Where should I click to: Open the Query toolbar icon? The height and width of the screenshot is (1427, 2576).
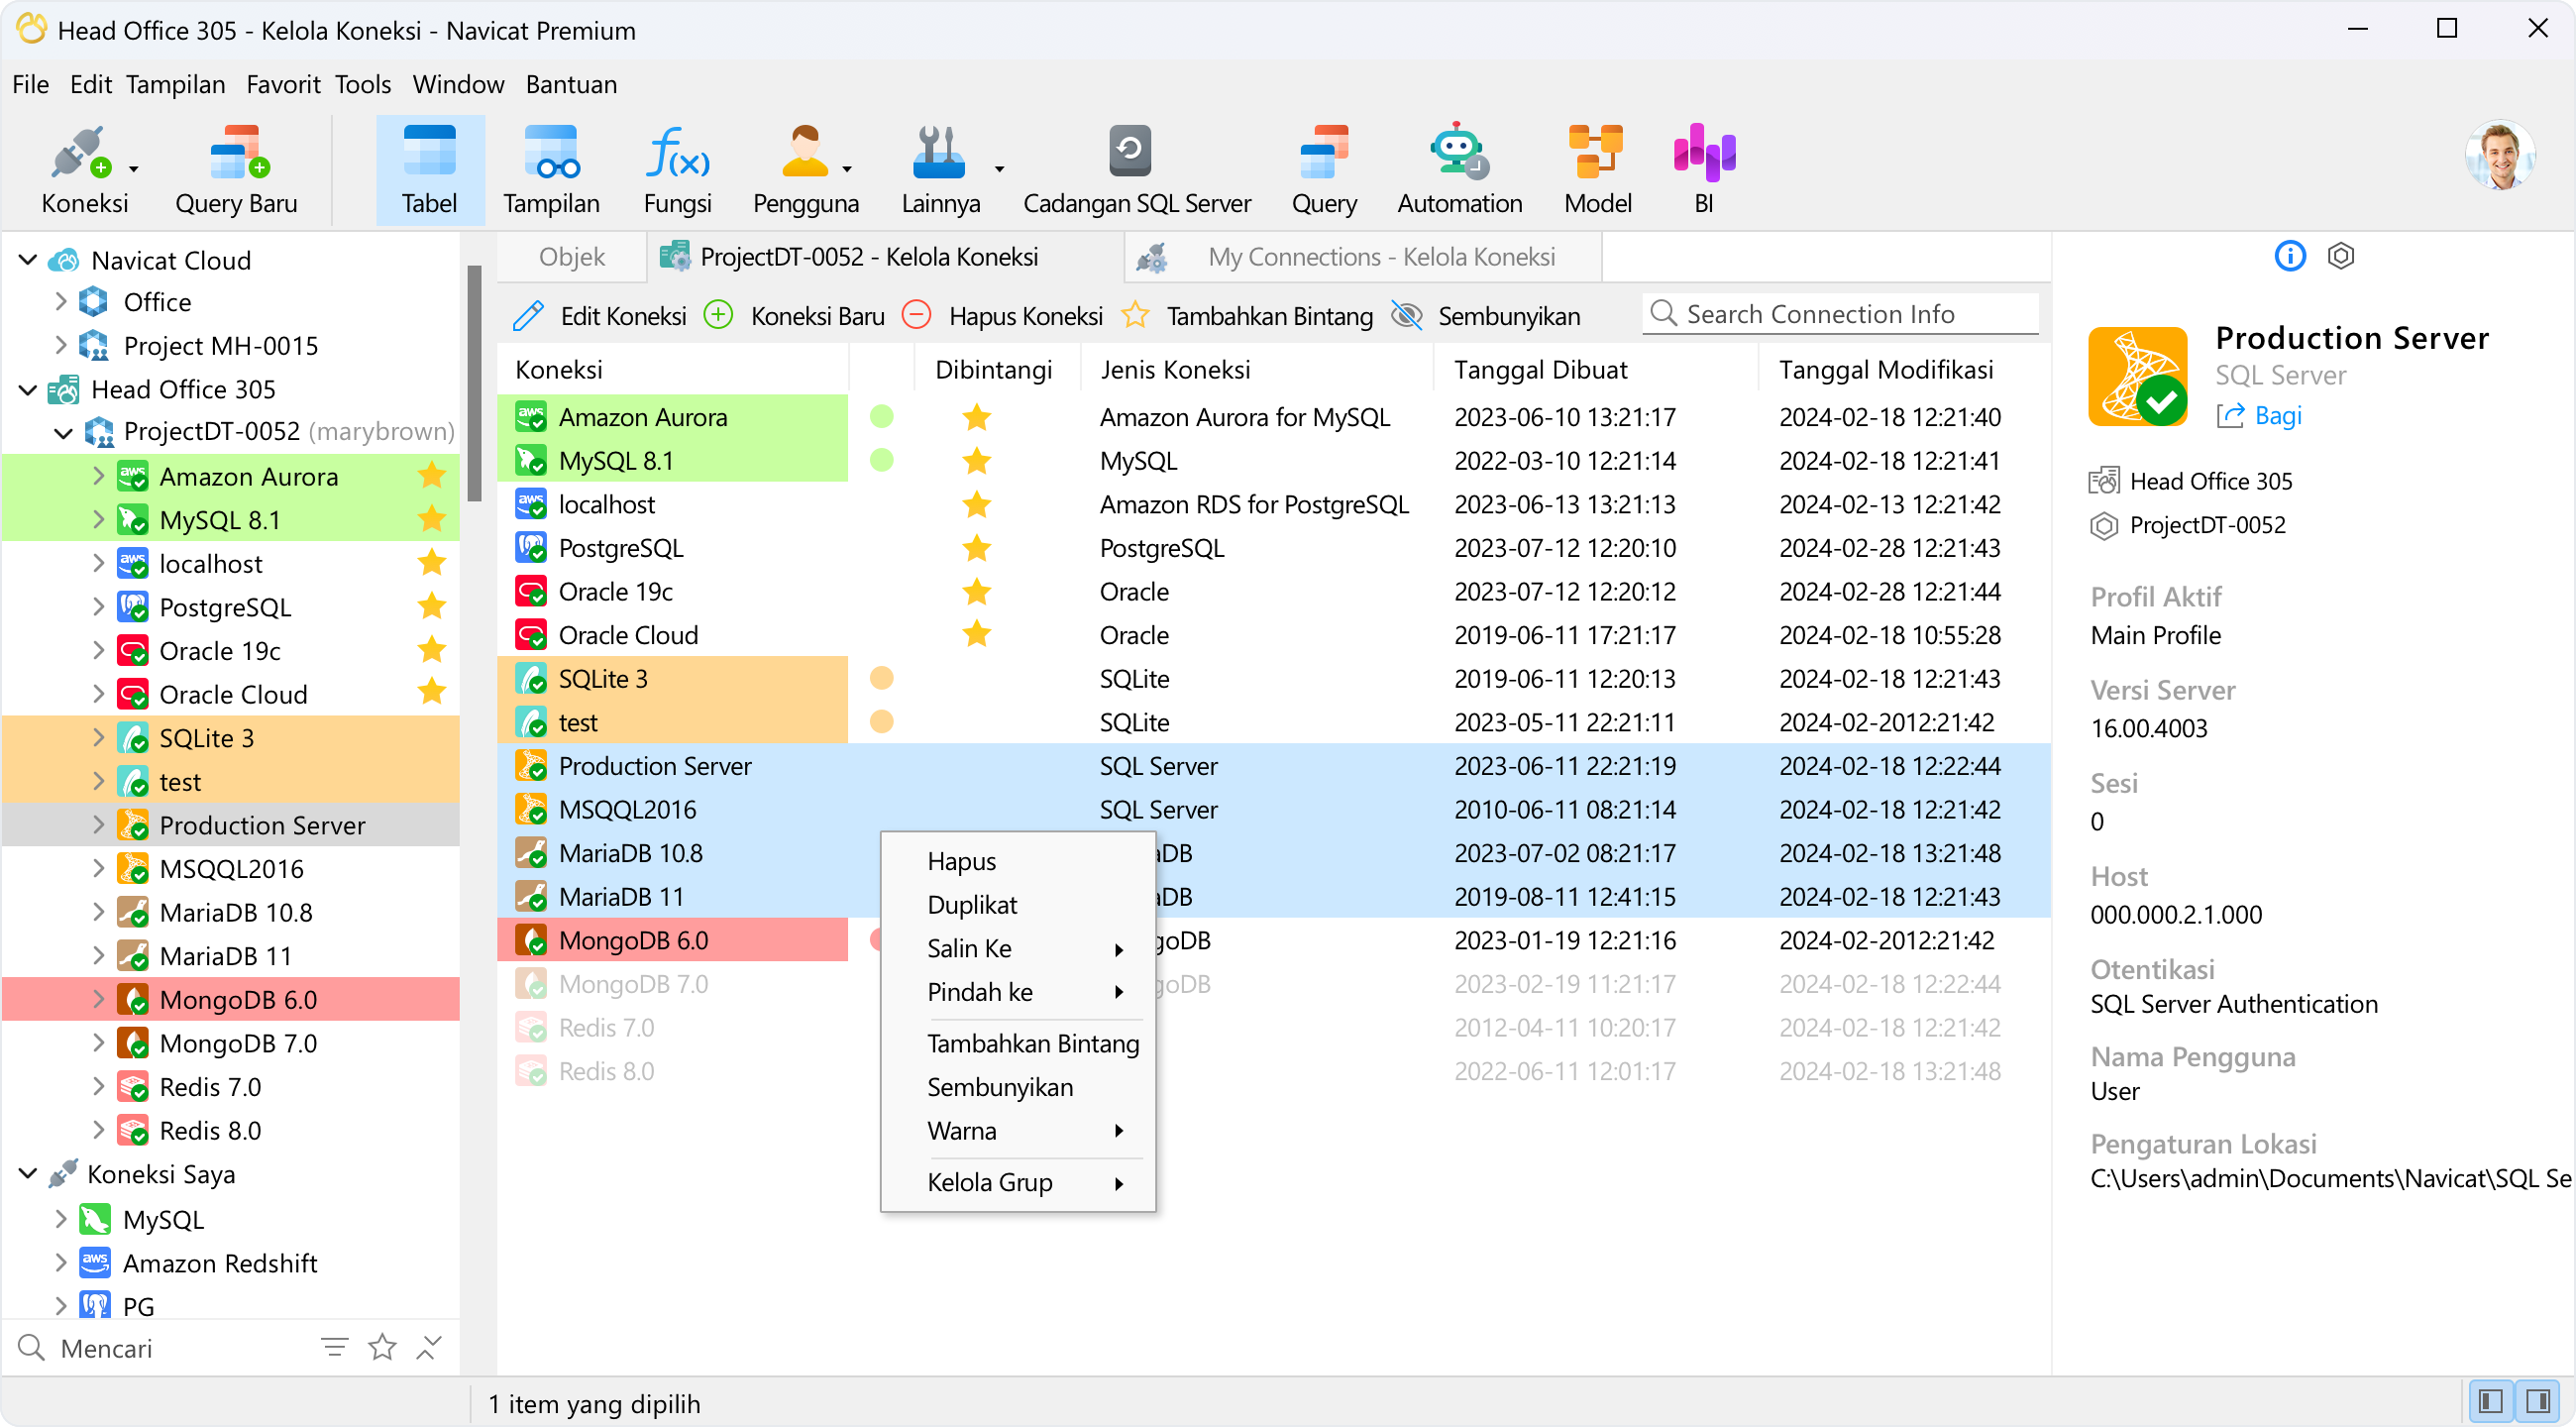pyautogui.click(x=1323, y=170)
